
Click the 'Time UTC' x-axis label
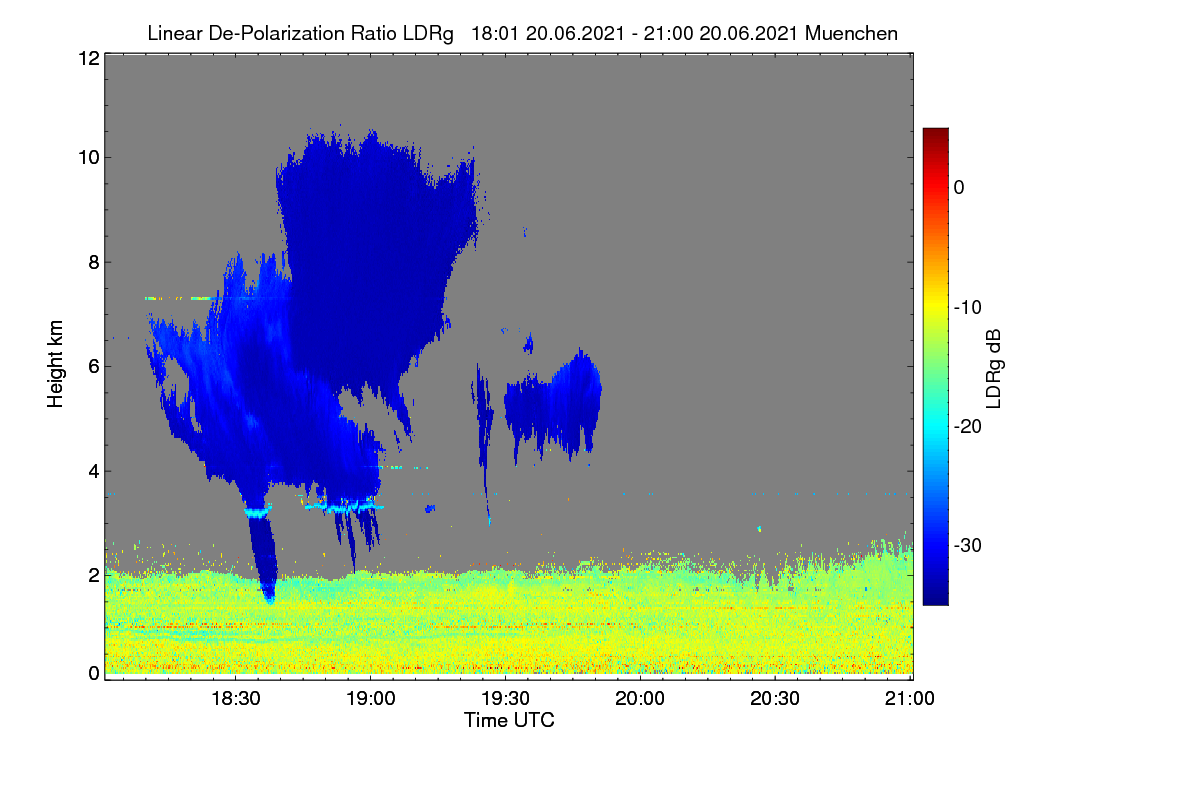point(509,720)
